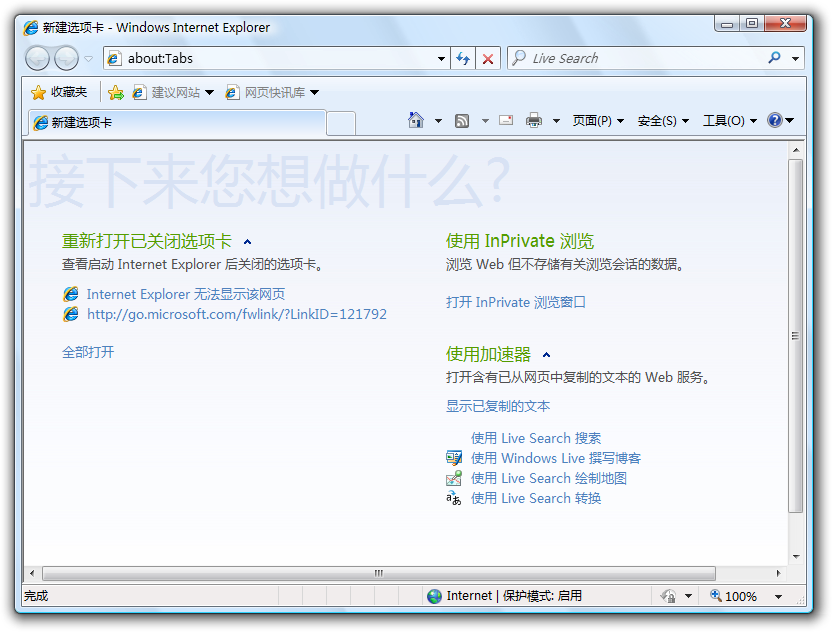This screenshot has height=632, width=832.
Task: Click the scroll down arrow
Action: click(x=796, y=557)
